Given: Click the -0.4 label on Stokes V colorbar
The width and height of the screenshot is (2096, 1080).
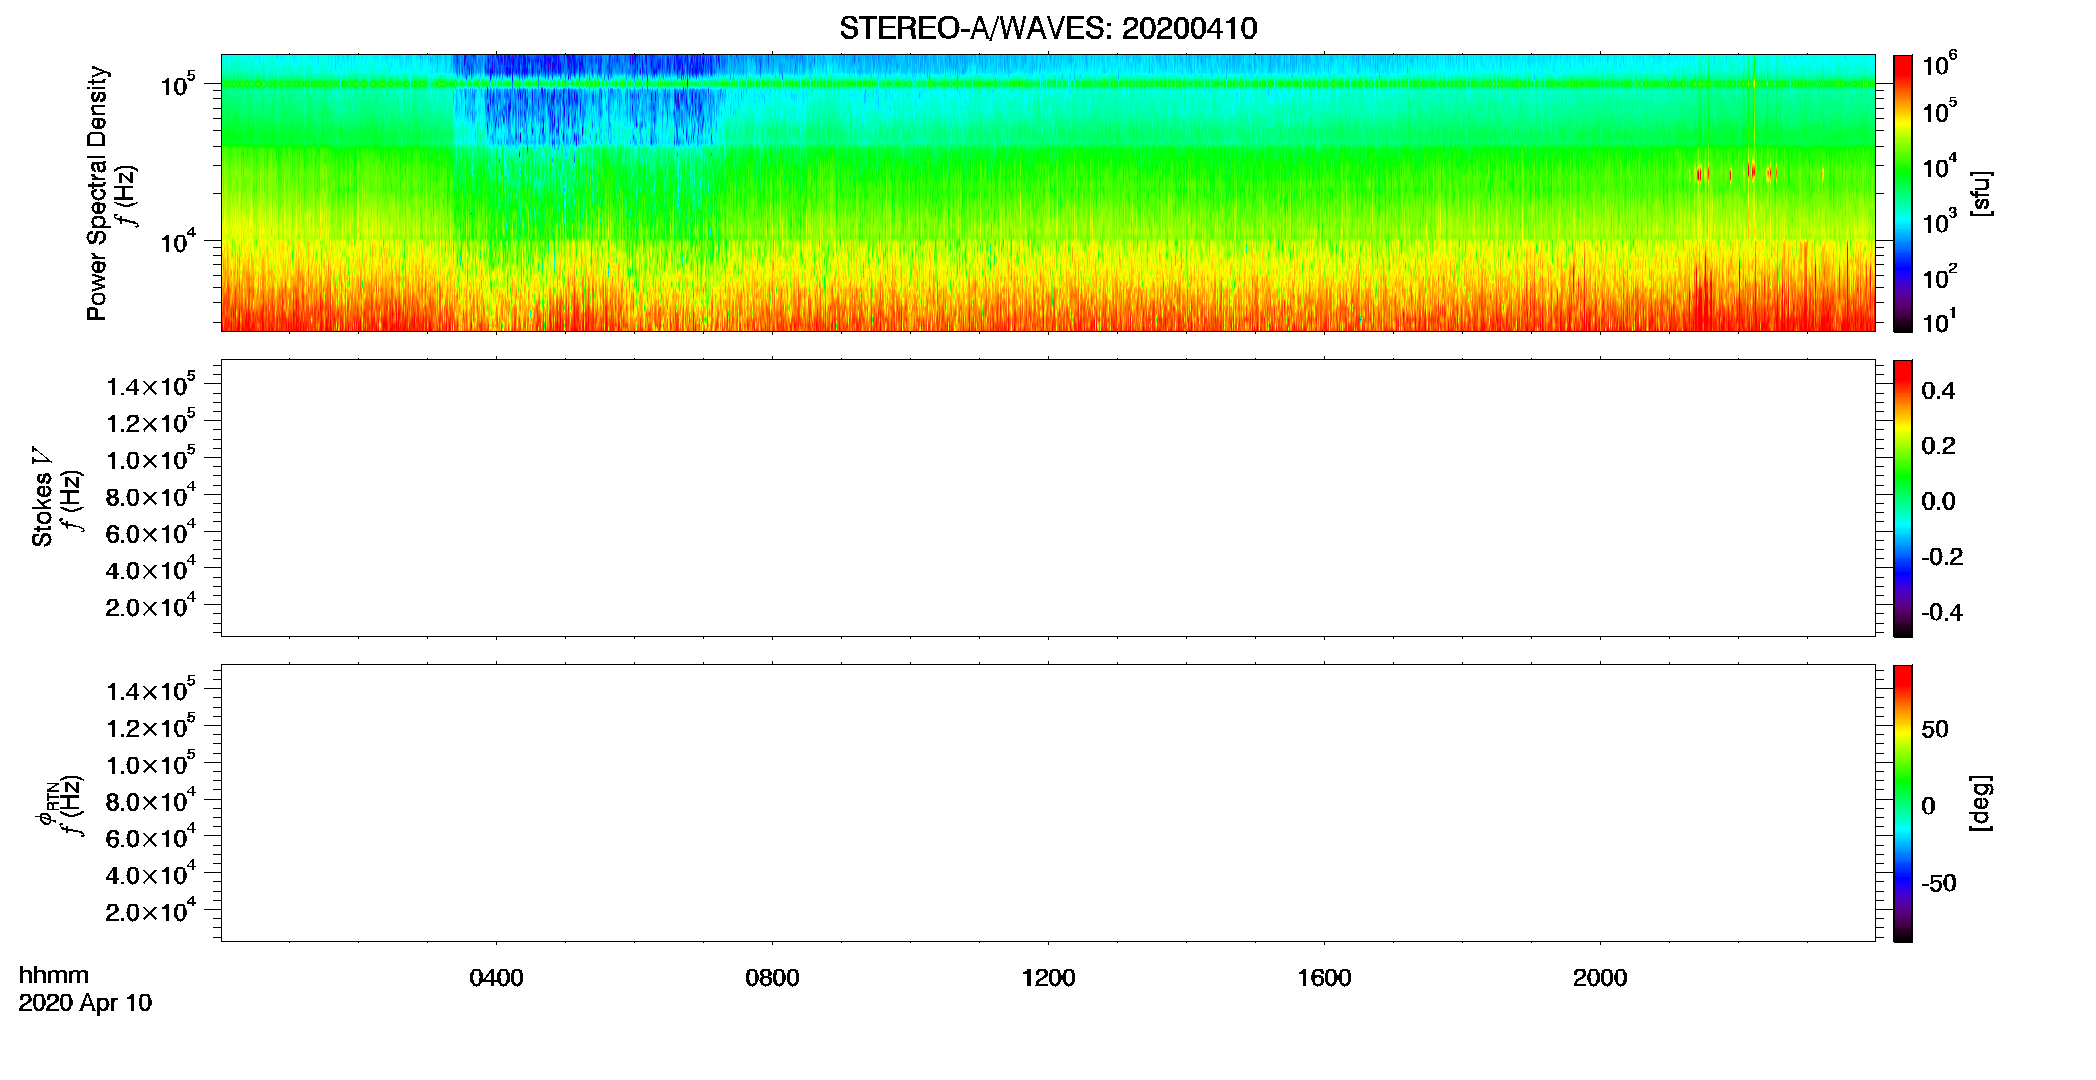Looking at the screenshot, I should pyautogui.click(x=1942, y=613).
